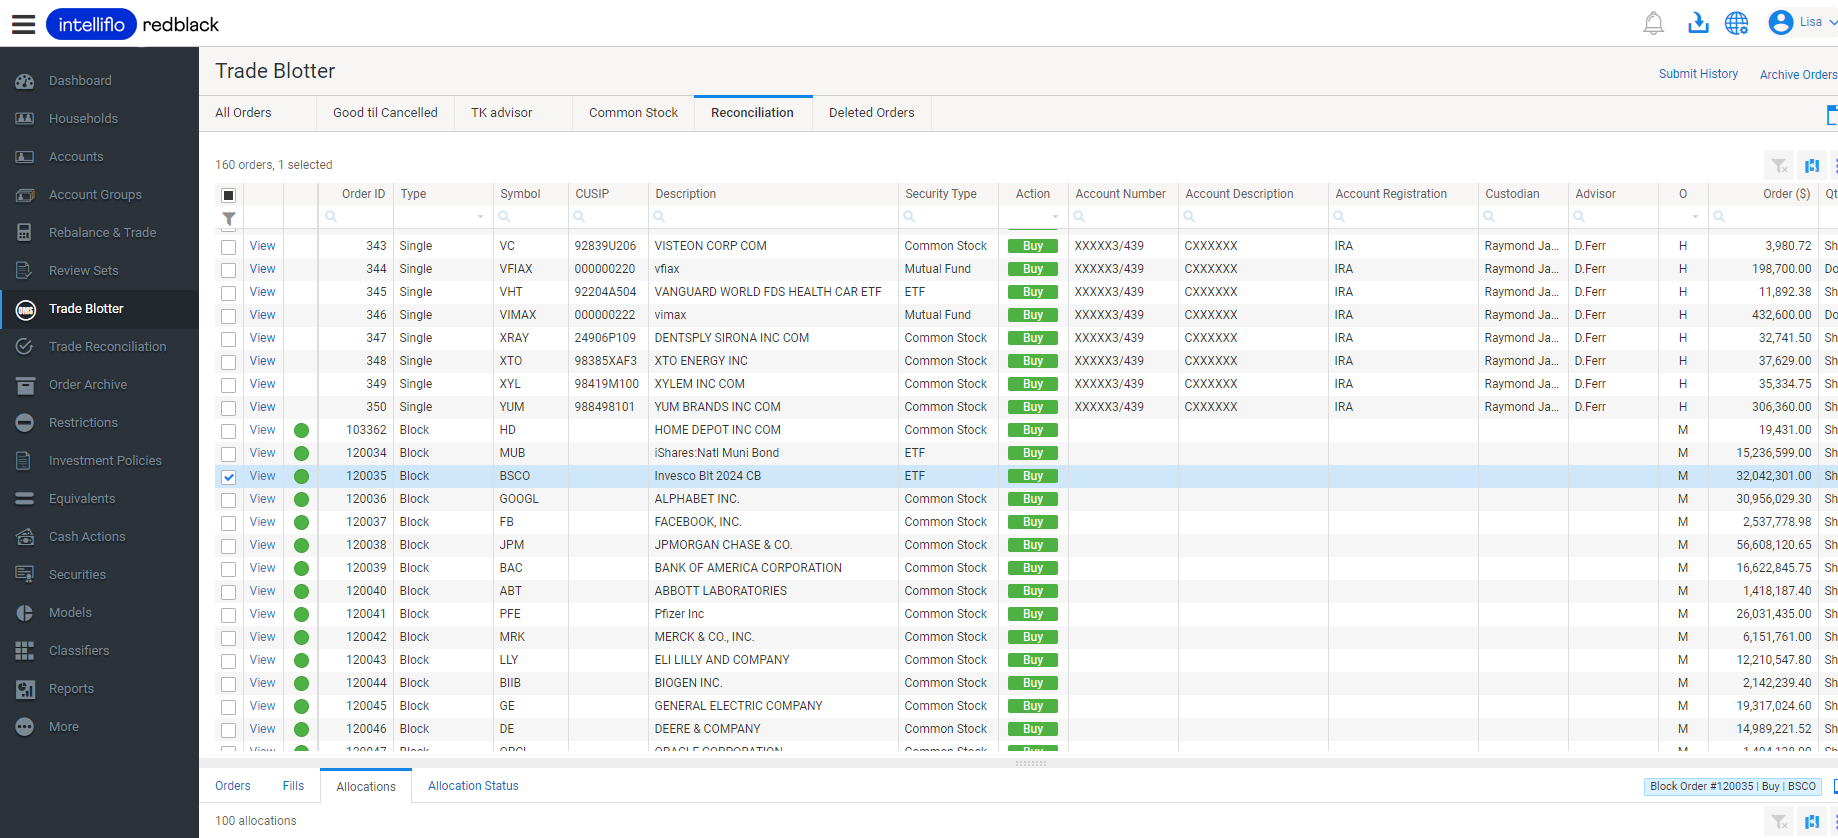
Task: Open Cash Actions in sidebar
Action: 87,537
